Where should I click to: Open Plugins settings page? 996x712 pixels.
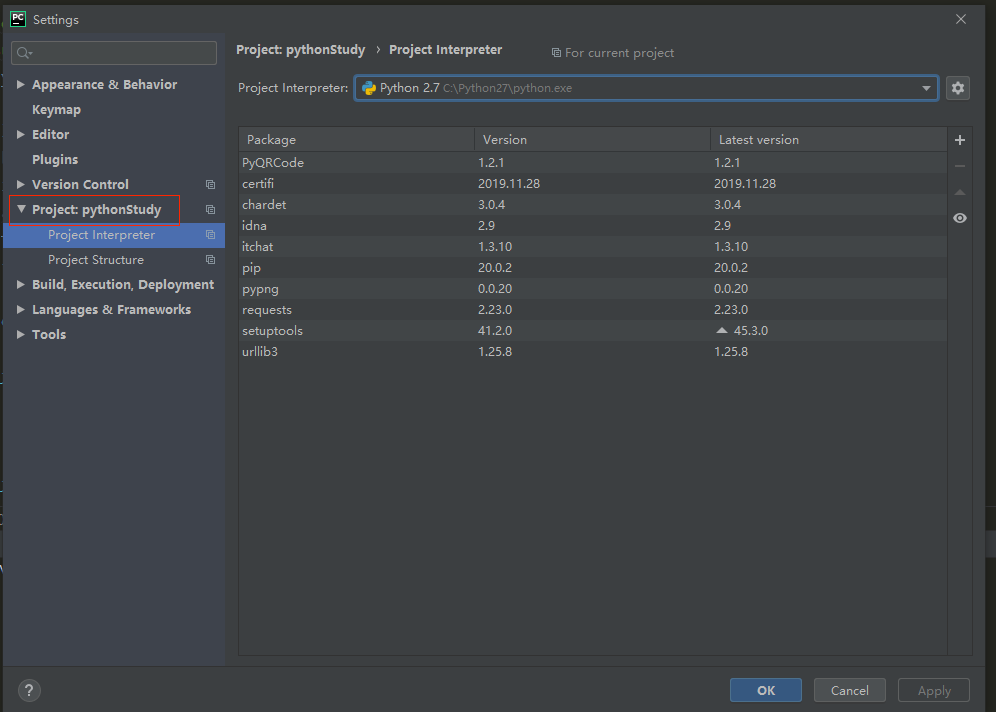coord(55,159)
